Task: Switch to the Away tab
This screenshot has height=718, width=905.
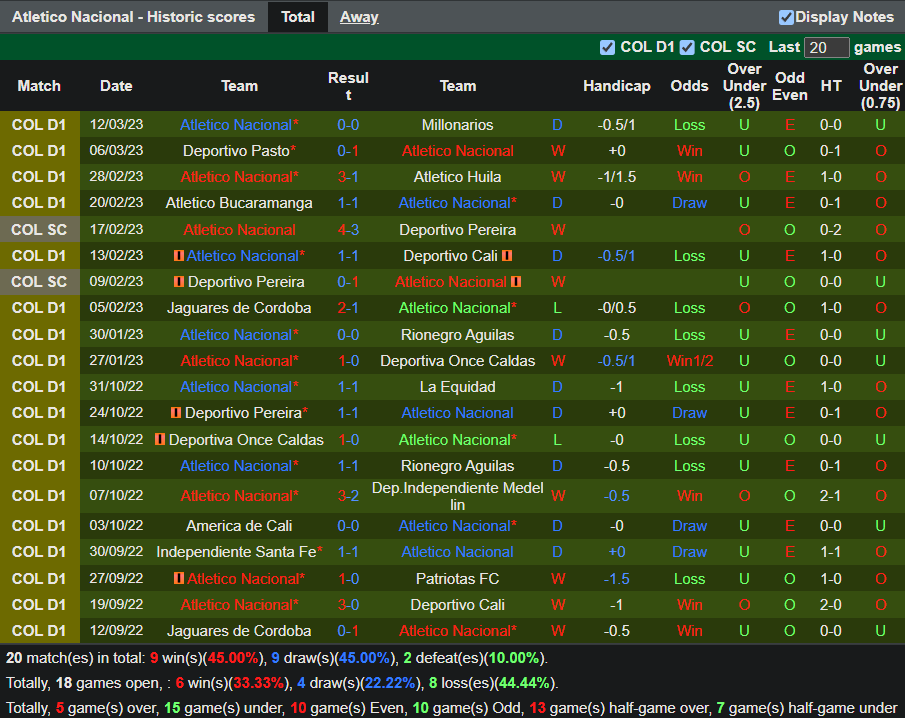Action: (359, 17)
